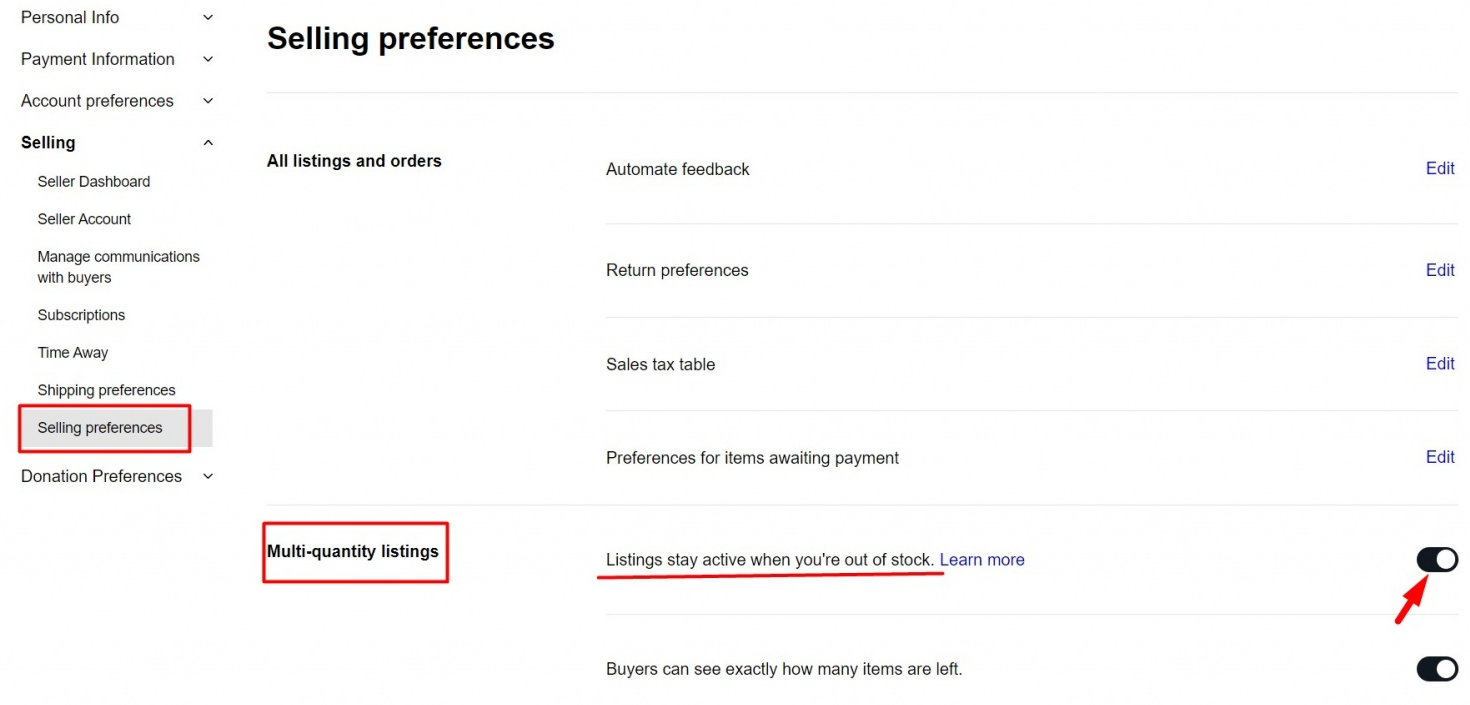Edit Return preferences

click(1439, 270)
